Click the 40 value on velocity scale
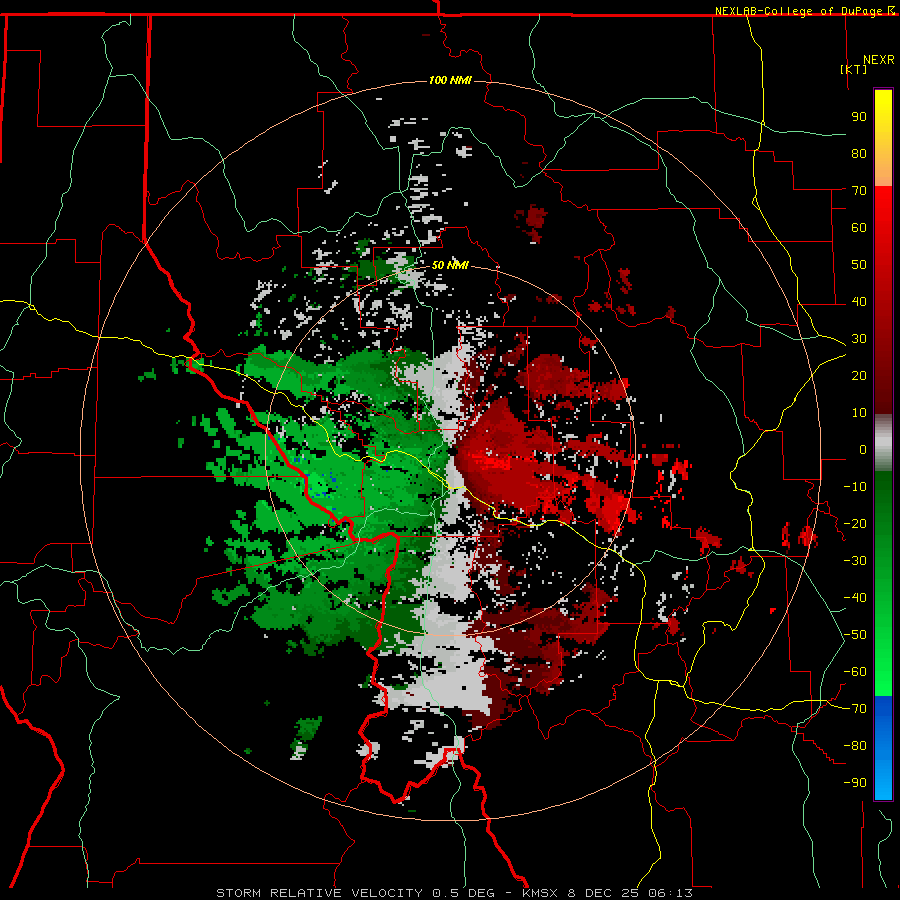Image resolution: width=900 pixels, height=900 pixels. (x=859, y=301)
